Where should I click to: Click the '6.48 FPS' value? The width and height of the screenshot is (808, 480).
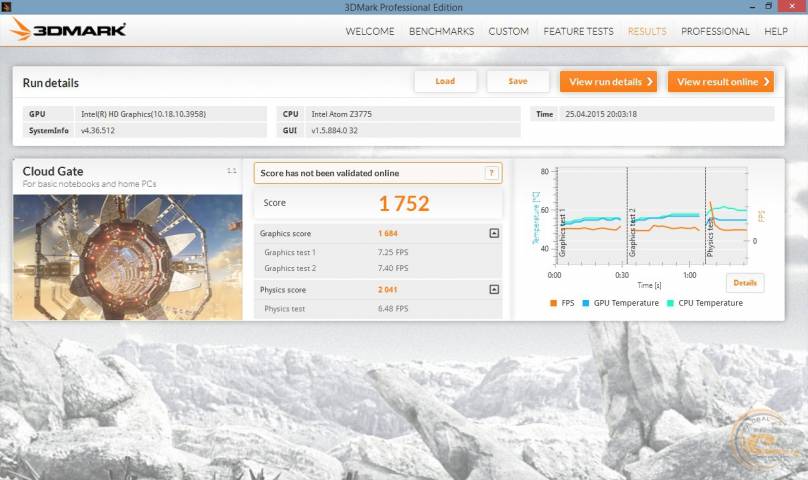tap(393, 309)
